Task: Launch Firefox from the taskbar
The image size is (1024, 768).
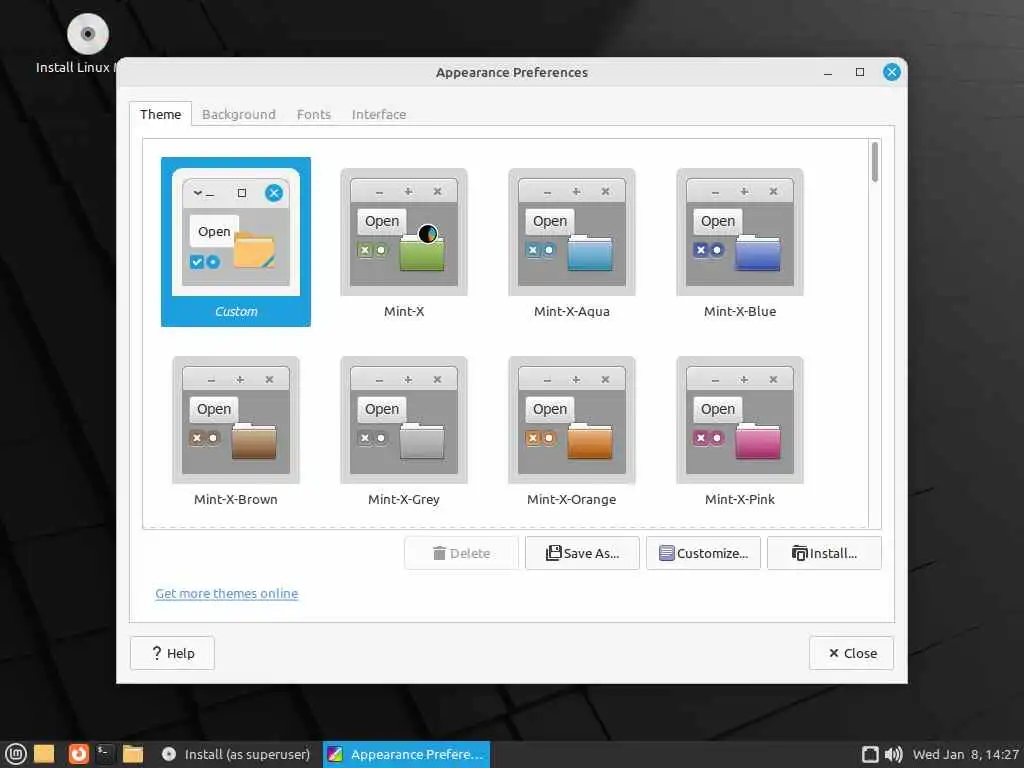Action: (78, 754)
